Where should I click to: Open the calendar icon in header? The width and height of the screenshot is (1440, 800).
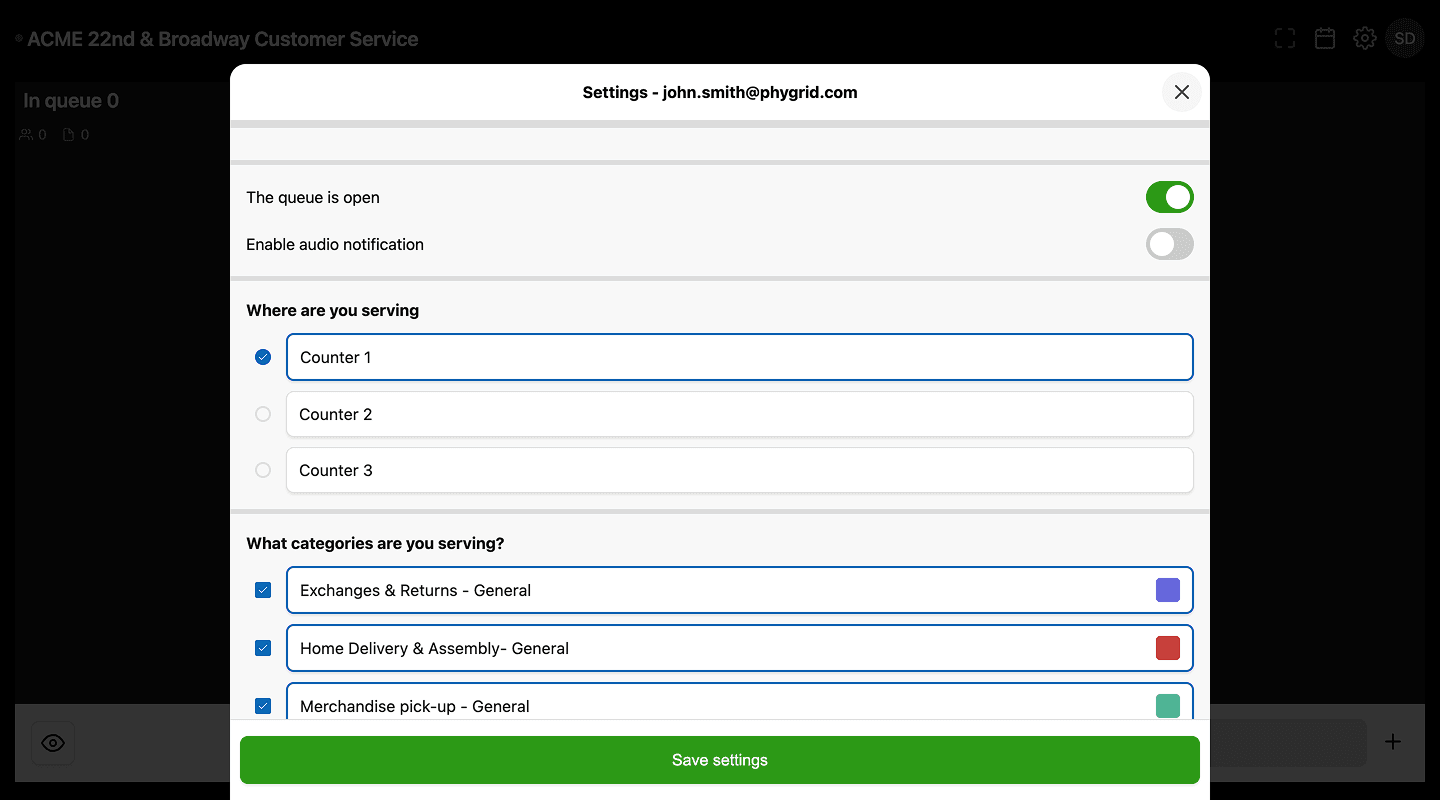point(1325,39)
